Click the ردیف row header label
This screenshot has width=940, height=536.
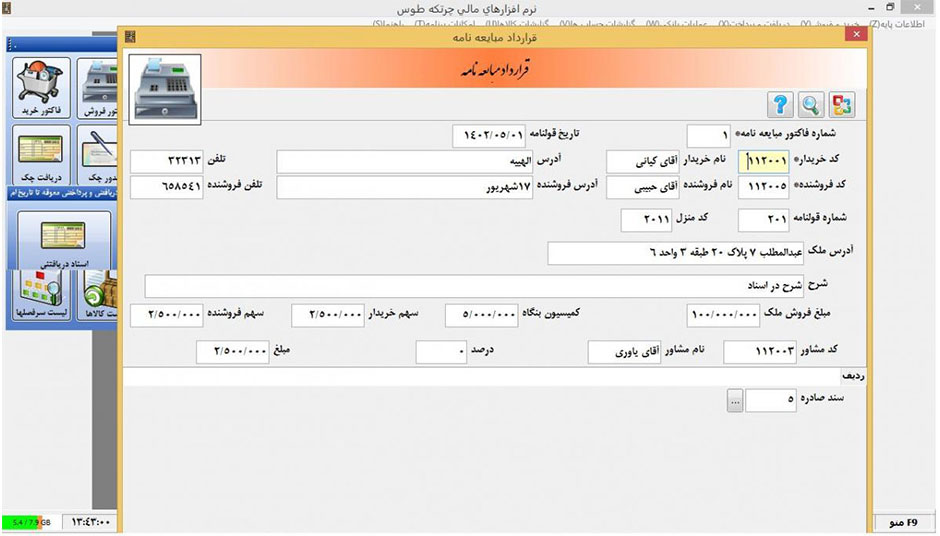click(852, 376)
